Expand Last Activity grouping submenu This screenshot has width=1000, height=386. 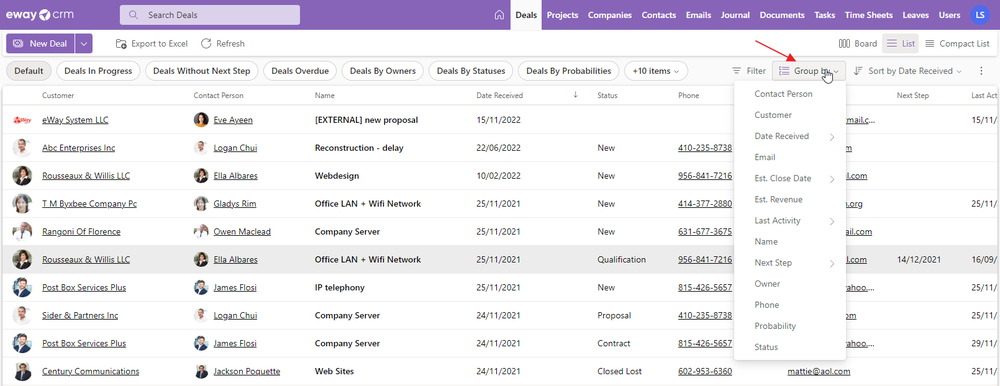(x=832, y=221)
